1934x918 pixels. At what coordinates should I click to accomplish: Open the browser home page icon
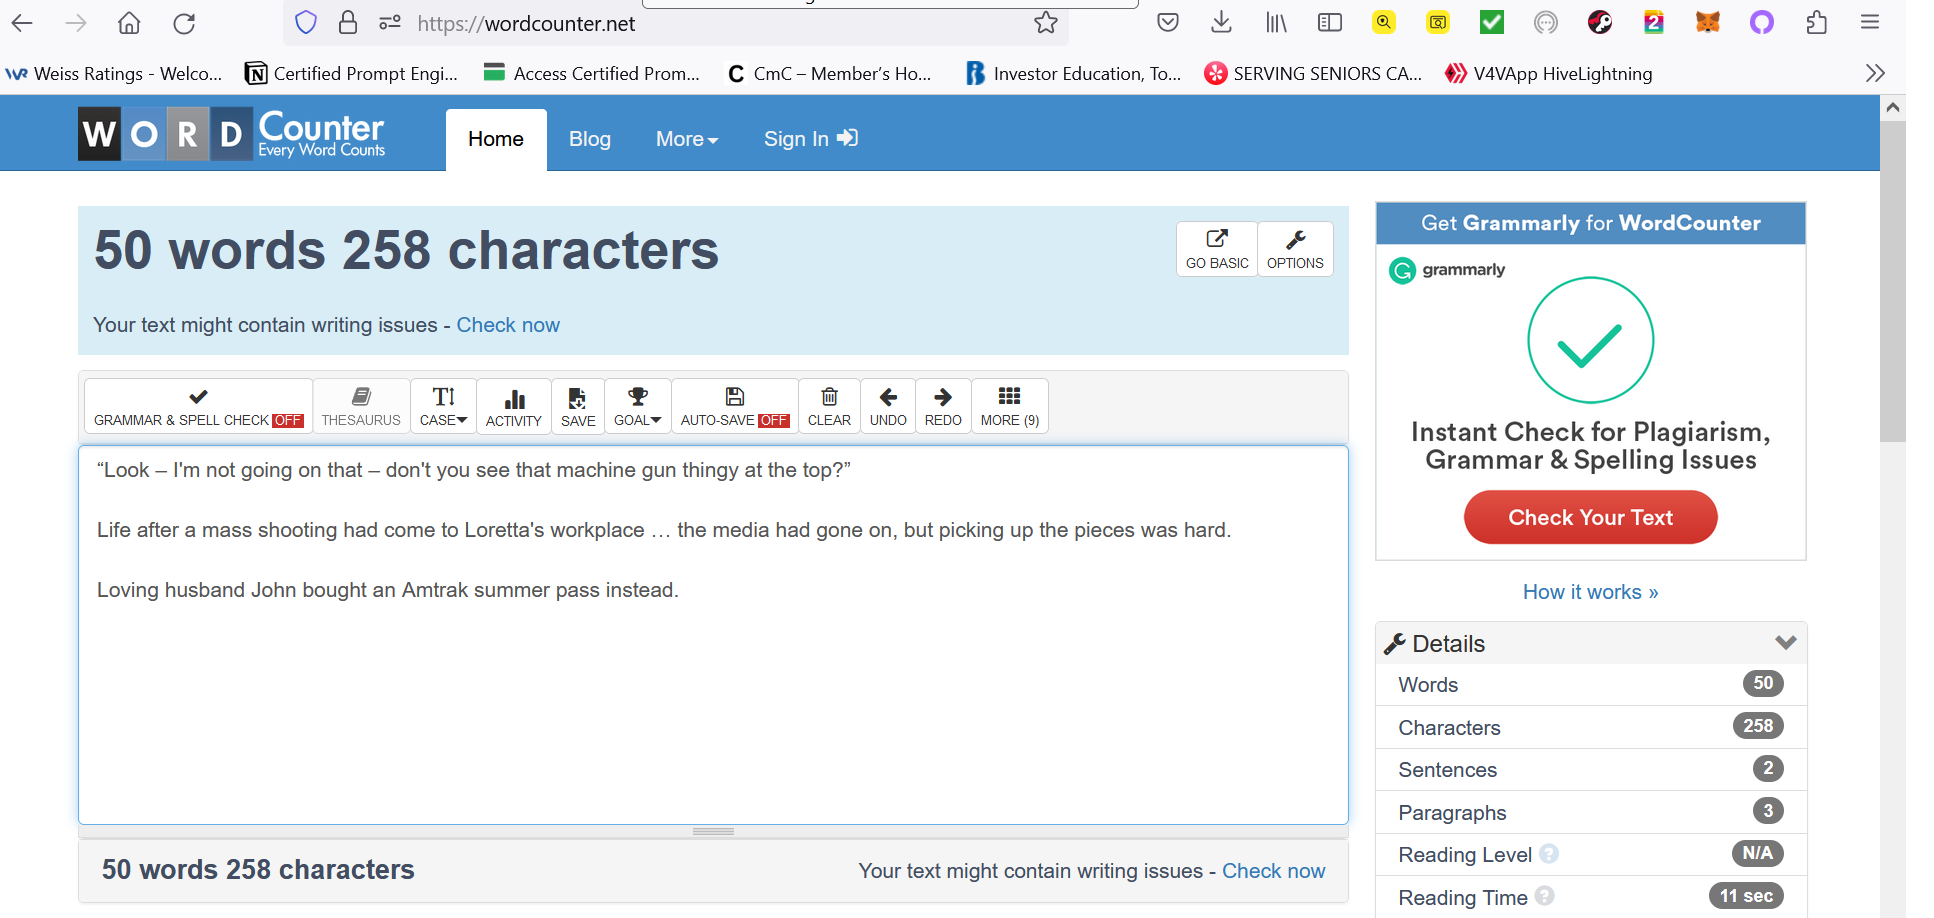click(129, 23)
